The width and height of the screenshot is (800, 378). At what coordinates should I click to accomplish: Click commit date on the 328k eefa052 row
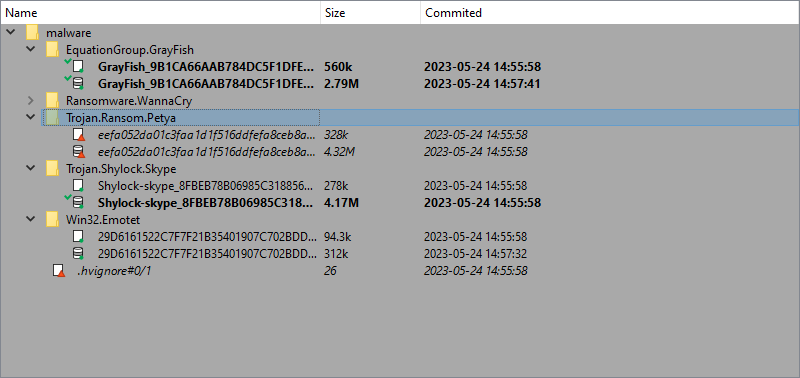(476, 135)
